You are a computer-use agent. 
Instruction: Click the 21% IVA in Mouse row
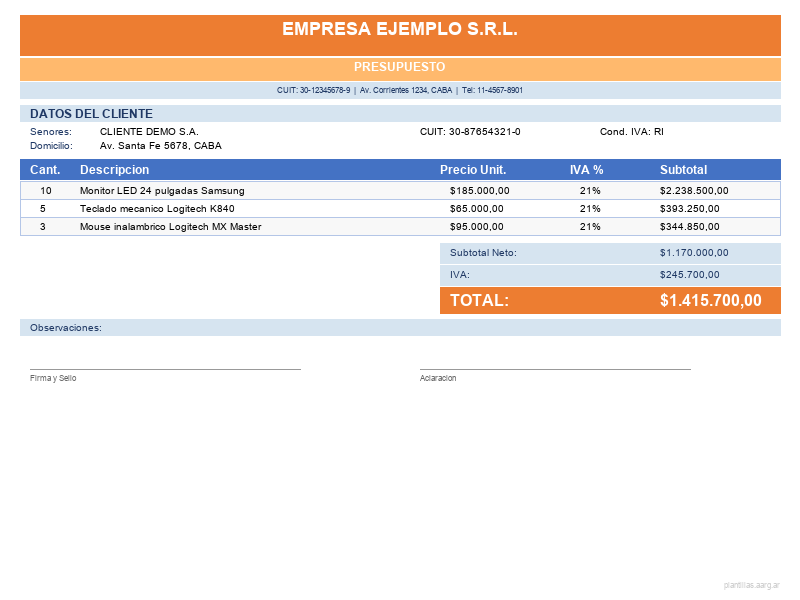(x=590, y=227)
